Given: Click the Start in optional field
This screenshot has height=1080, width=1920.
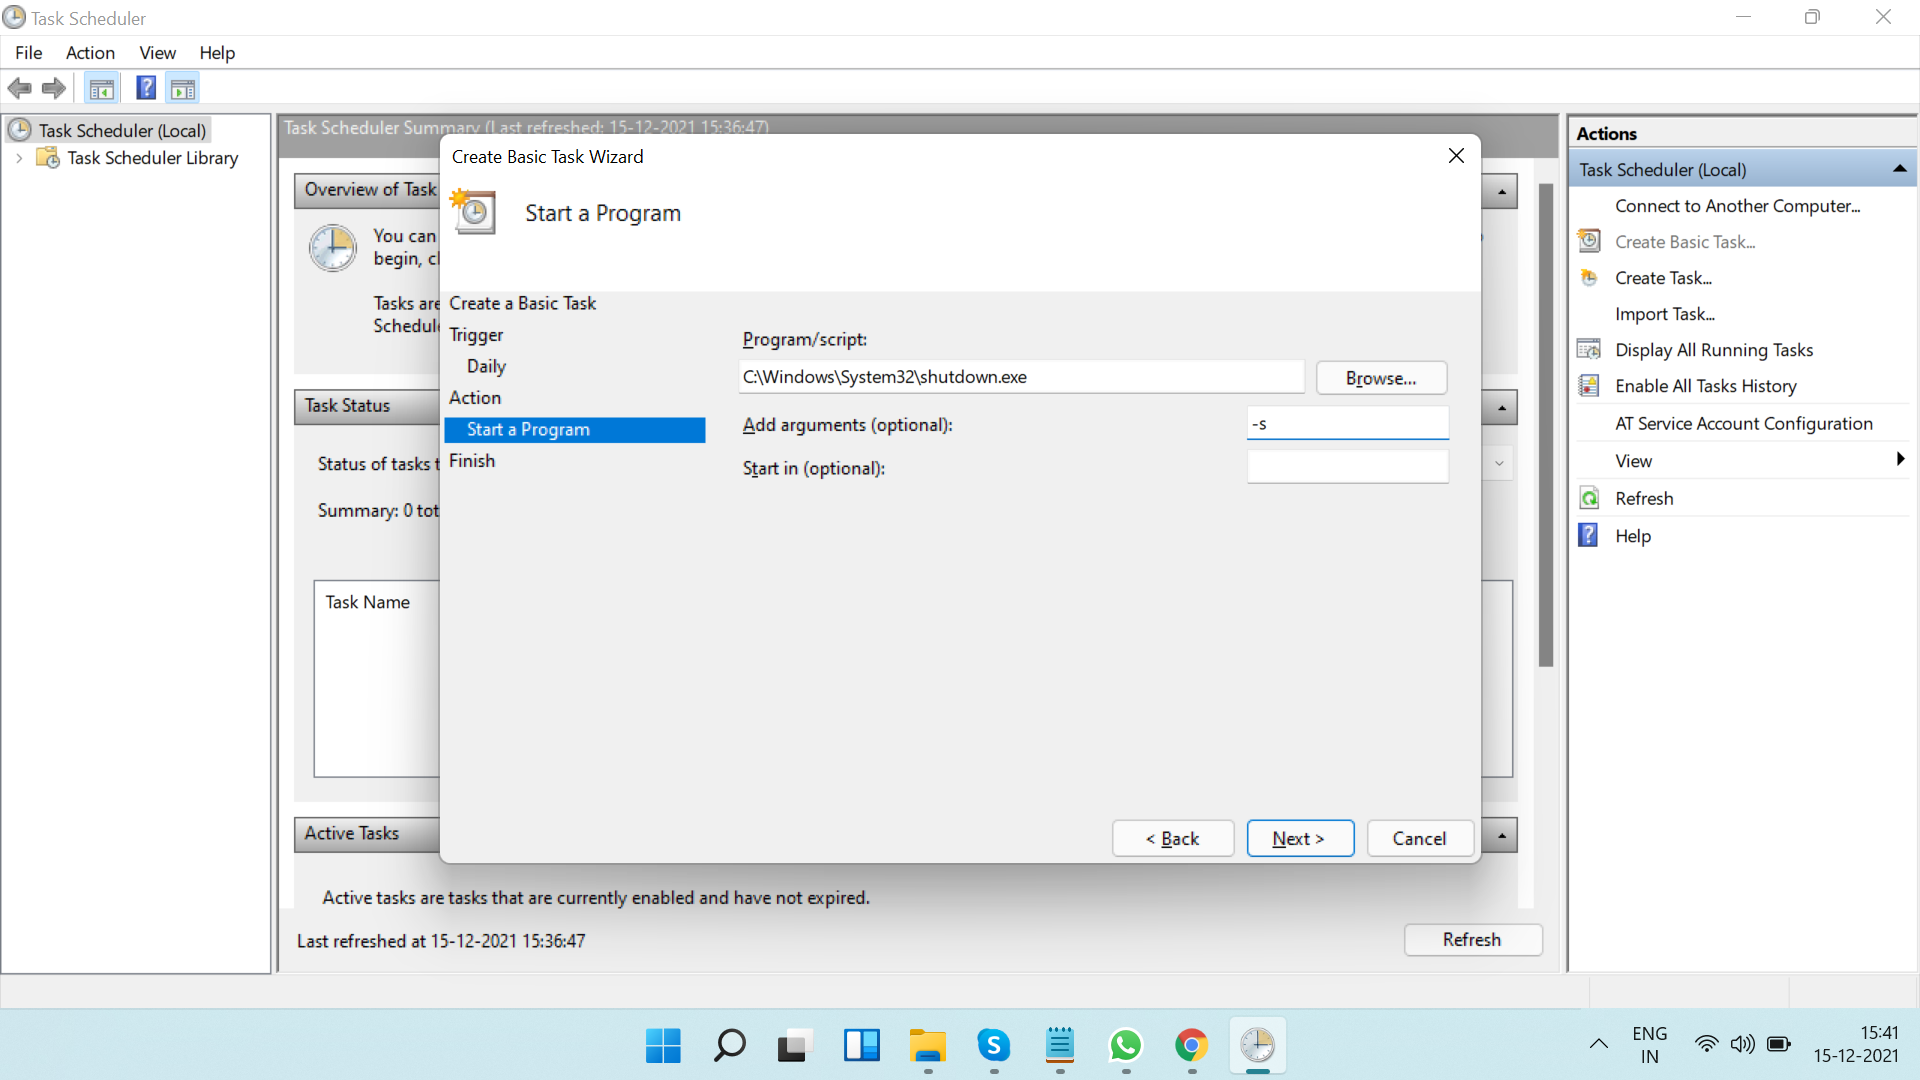Looking at the screenshot, I should (1347, 467).
